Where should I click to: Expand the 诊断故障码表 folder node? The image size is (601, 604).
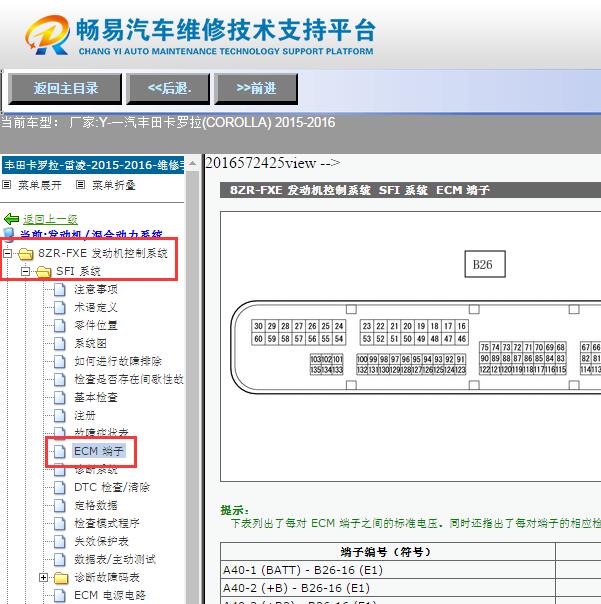coord(44,577)
